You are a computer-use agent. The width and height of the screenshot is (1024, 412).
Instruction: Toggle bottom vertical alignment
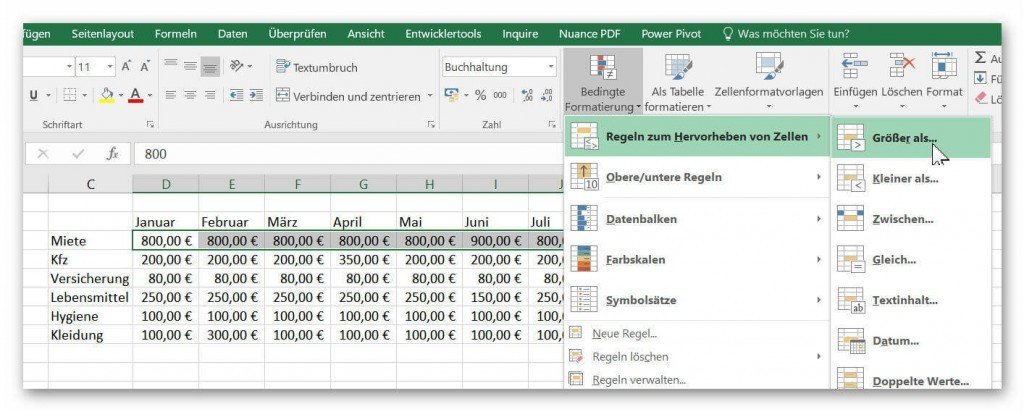pos(210,66)
